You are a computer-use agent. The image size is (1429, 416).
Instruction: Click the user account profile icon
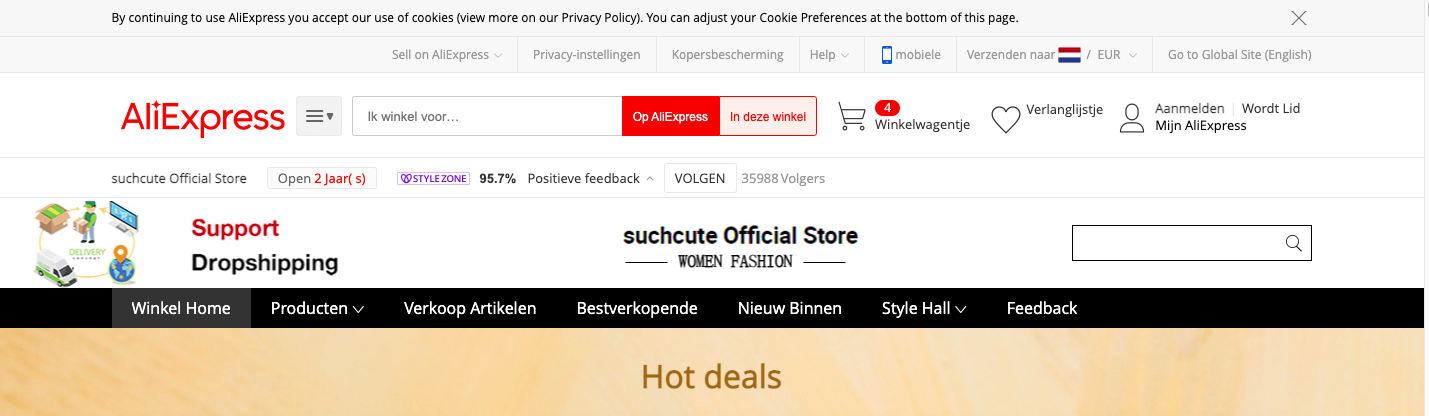(1131, 118)
